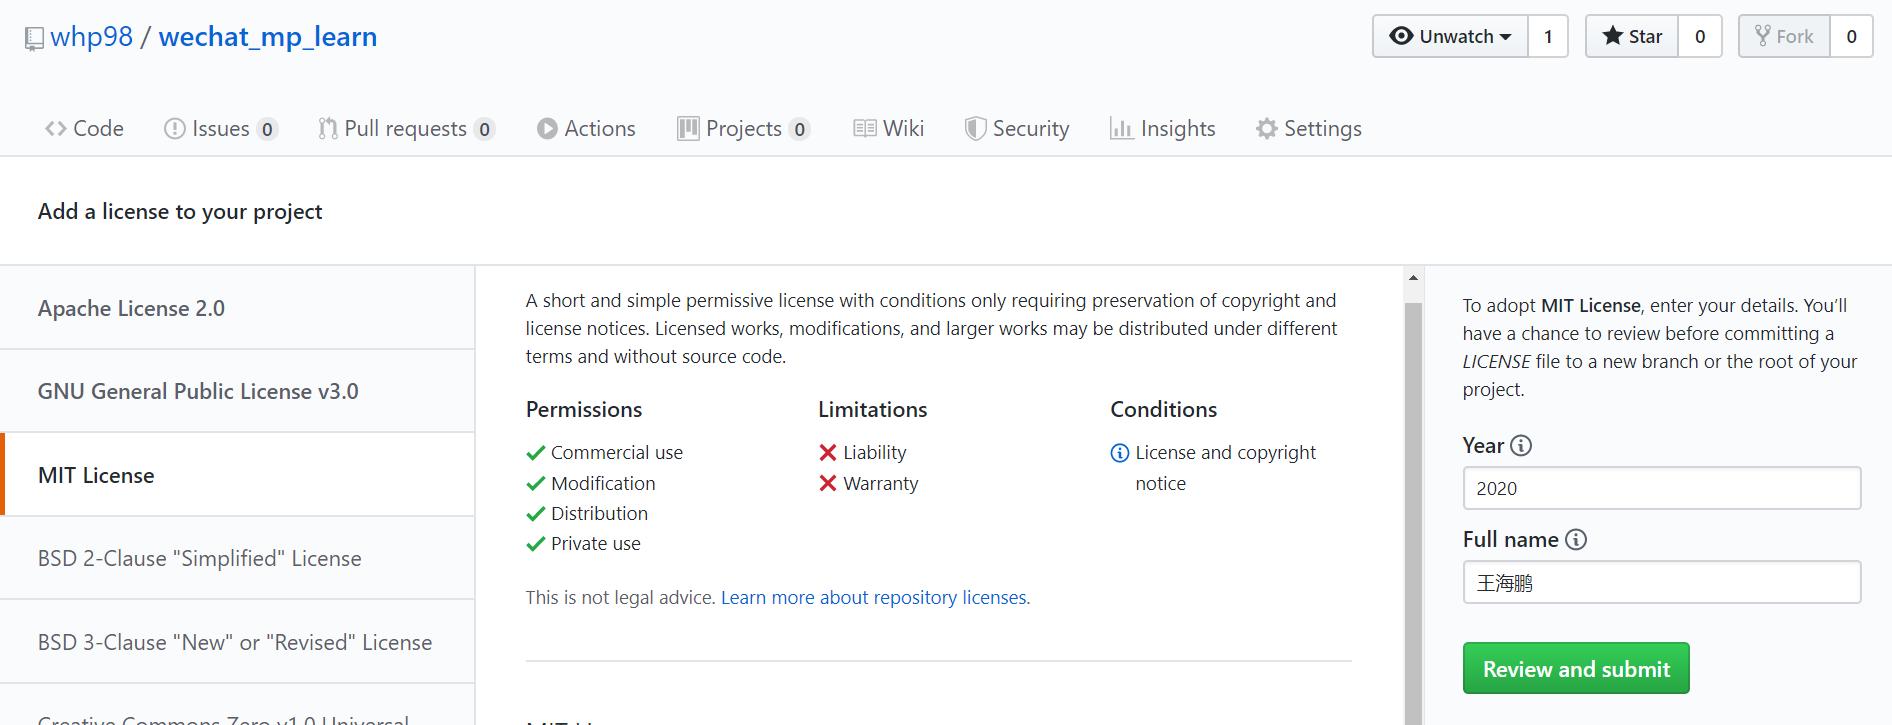Image resolution: width=1892 pixels, height=725 pixels.
Task: Click the Year input field
Action: [x=1661, y=488]
